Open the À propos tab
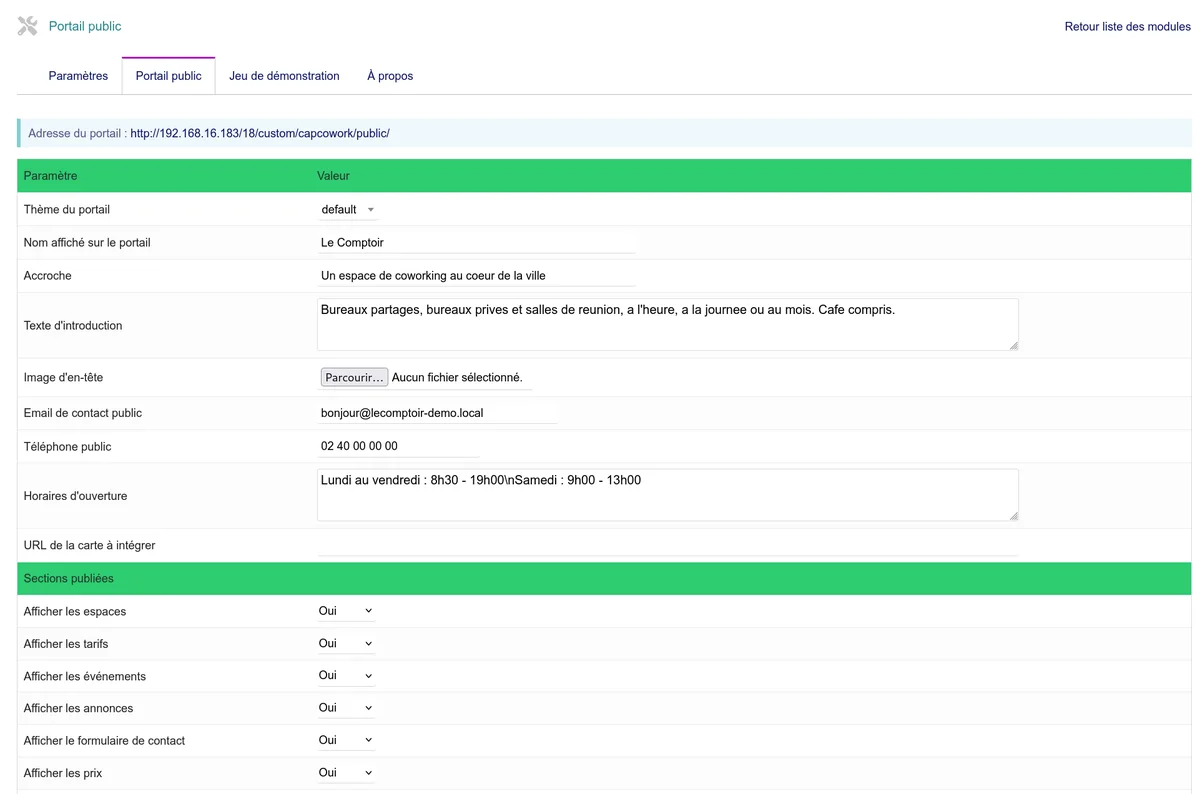The height and width of the screenshot is (794, 1200). tap(390, 76)
